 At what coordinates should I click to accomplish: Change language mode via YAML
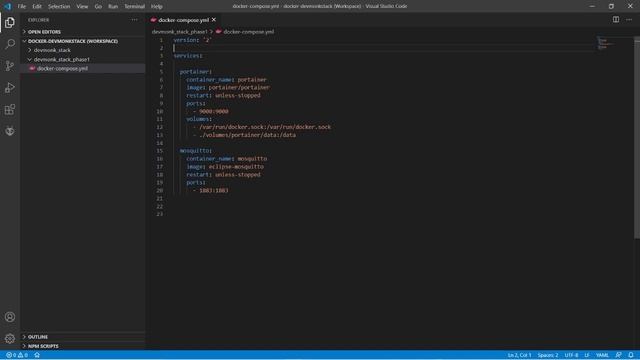(602, 355)
